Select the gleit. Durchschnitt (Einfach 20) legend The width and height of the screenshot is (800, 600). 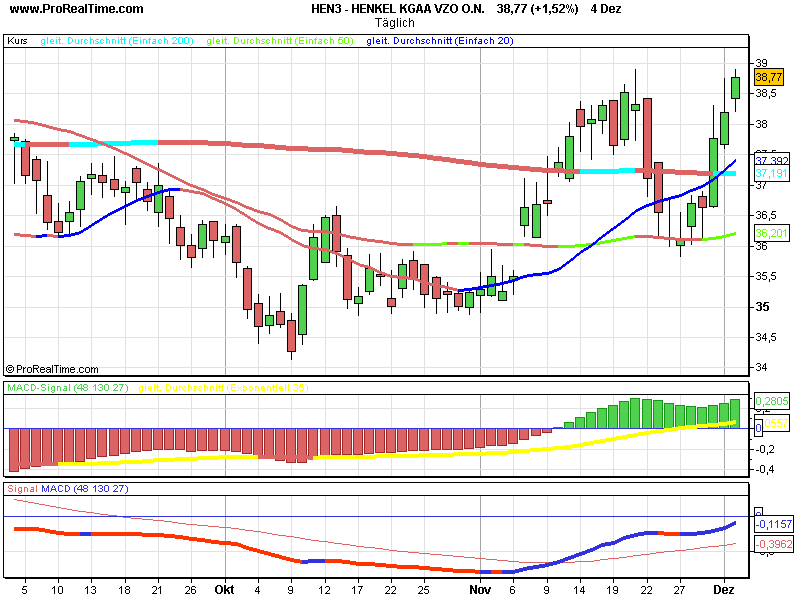click(440, 41)
